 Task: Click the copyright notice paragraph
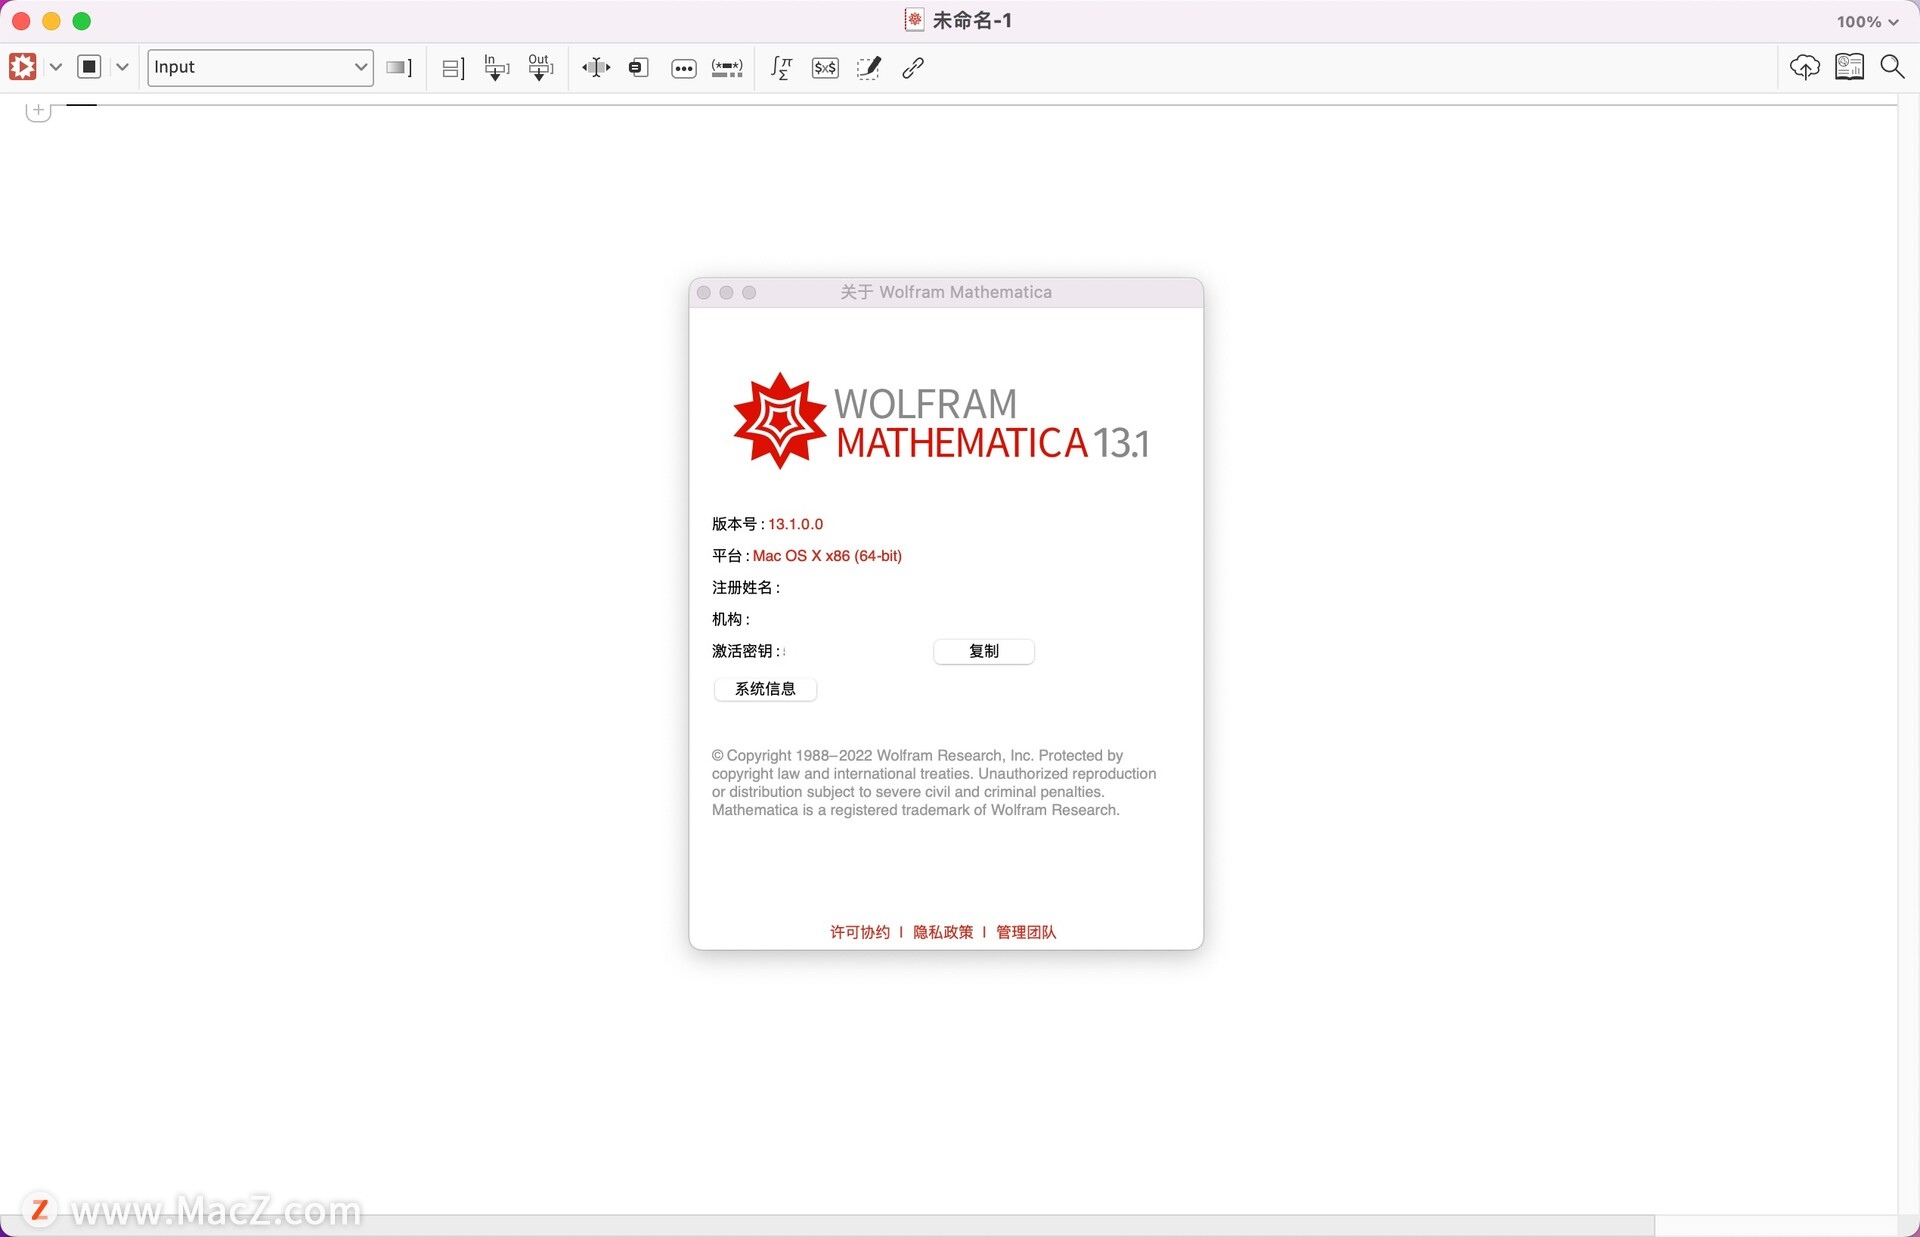click(934, 783)
